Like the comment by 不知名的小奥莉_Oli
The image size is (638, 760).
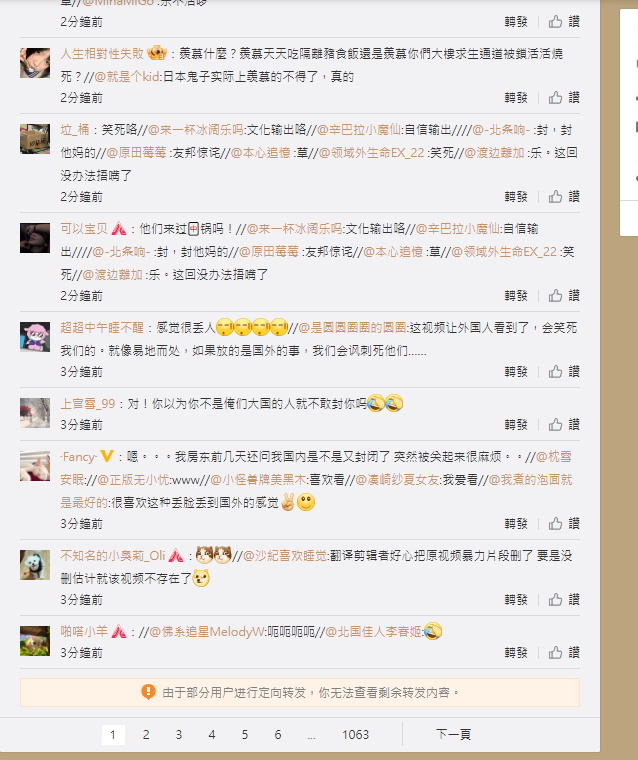(x=564, y=600)
